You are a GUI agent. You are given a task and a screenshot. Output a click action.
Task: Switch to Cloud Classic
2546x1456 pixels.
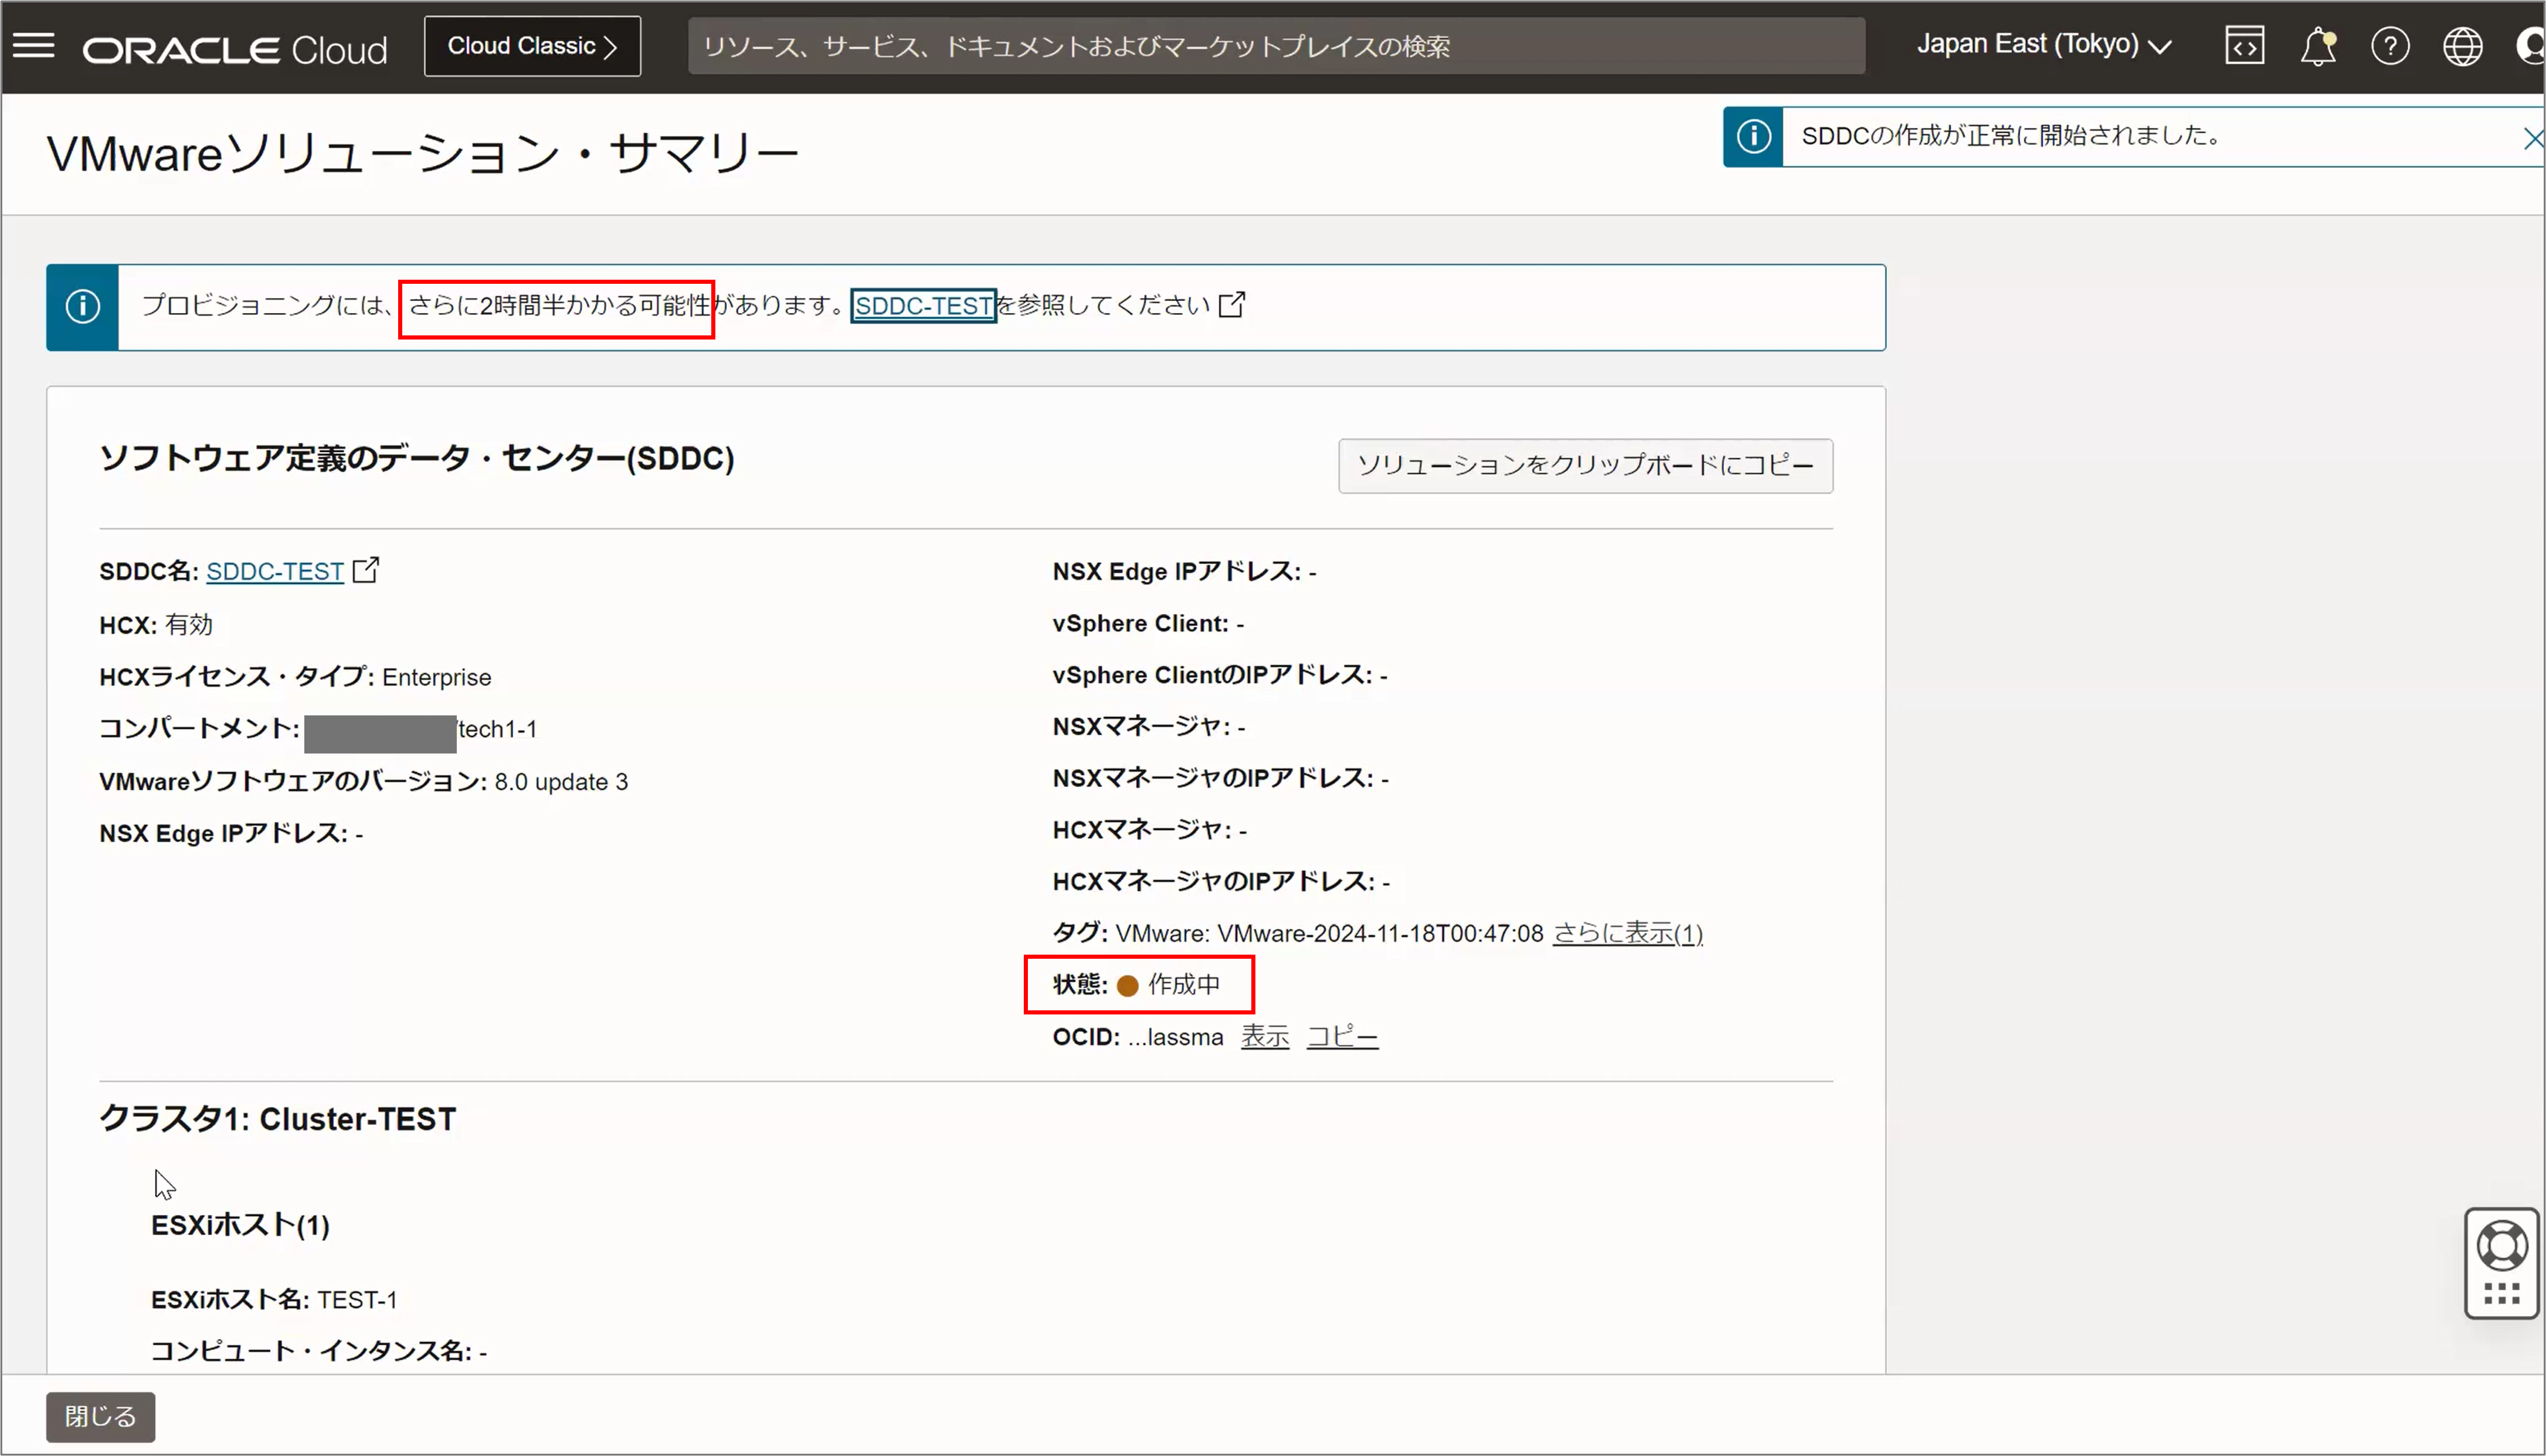tap(532, 46)
